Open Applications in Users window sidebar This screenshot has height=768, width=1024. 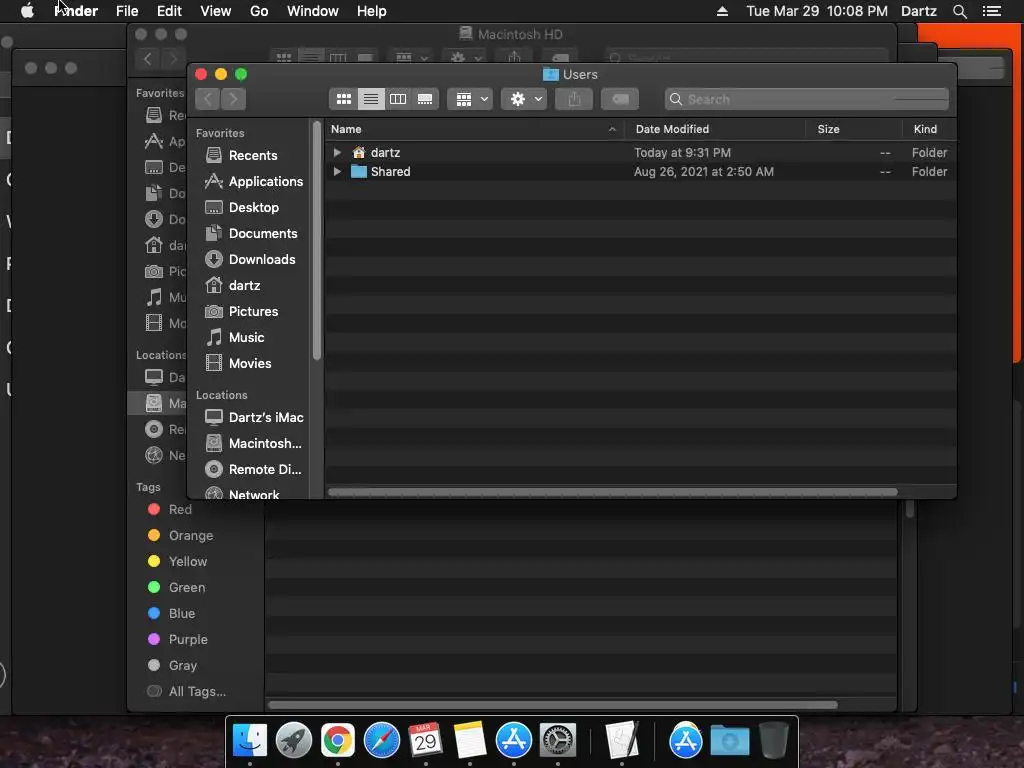253,182
